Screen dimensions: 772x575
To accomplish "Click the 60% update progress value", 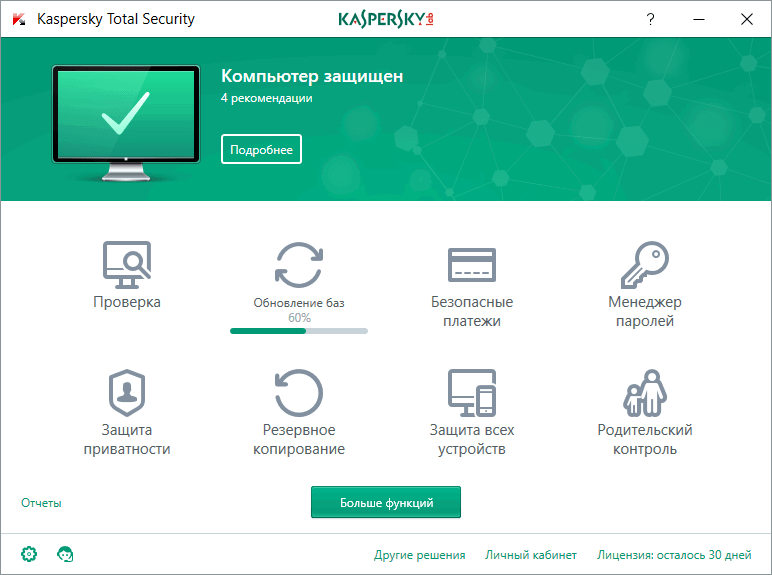I will click(x=299, y=318).
